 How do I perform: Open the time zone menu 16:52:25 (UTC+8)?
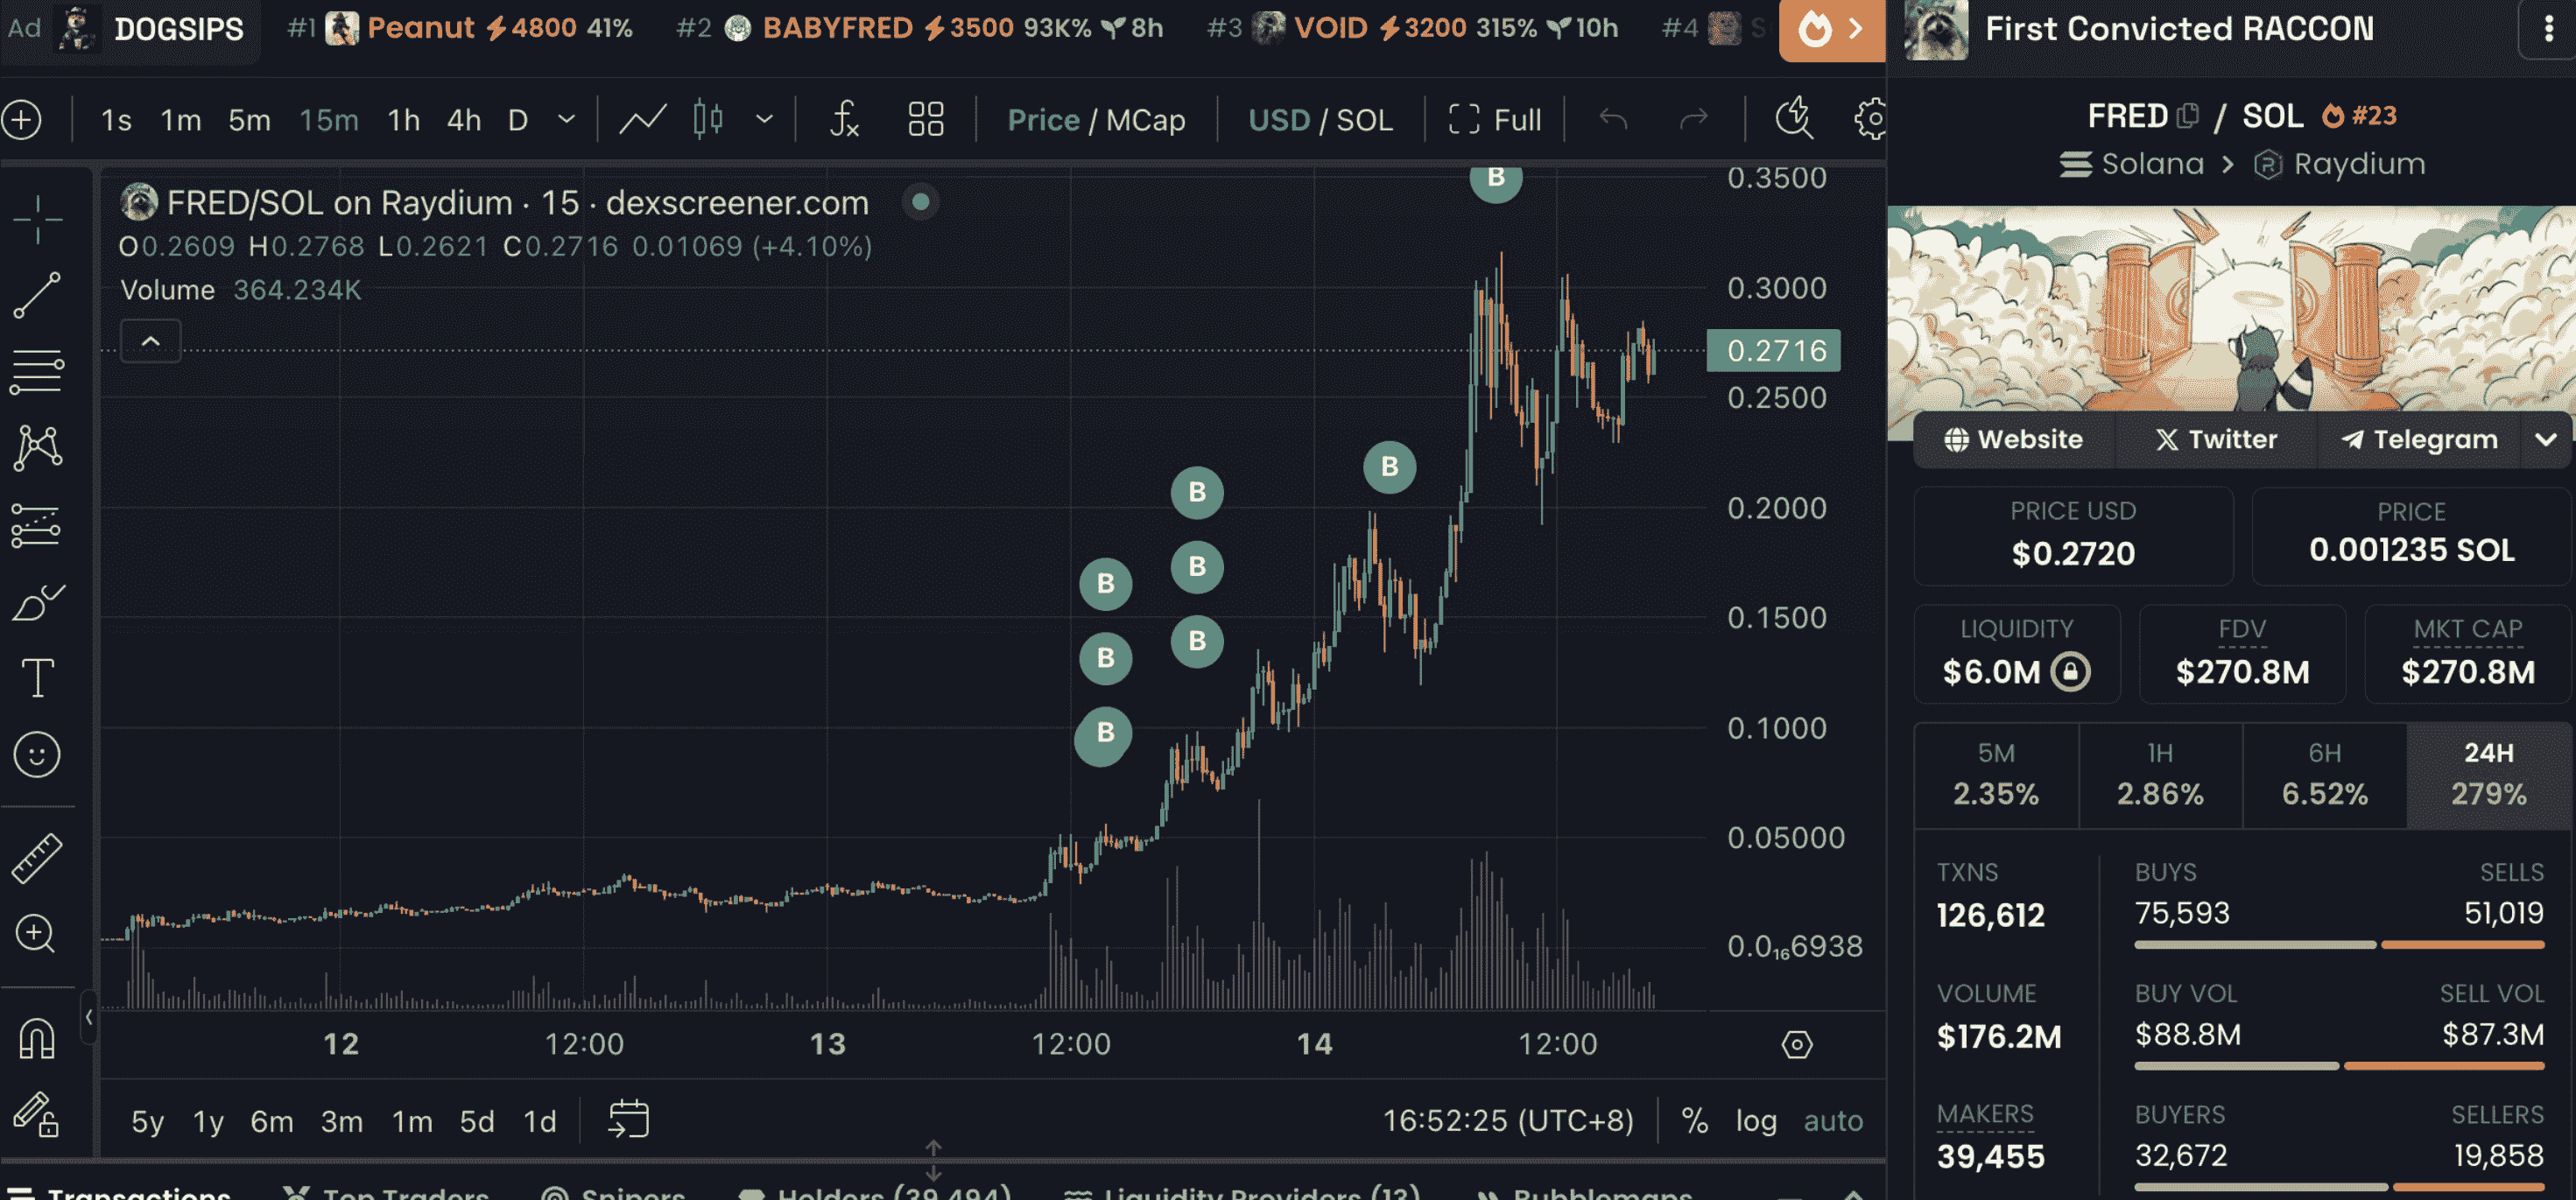[x=1507, y=1121]
